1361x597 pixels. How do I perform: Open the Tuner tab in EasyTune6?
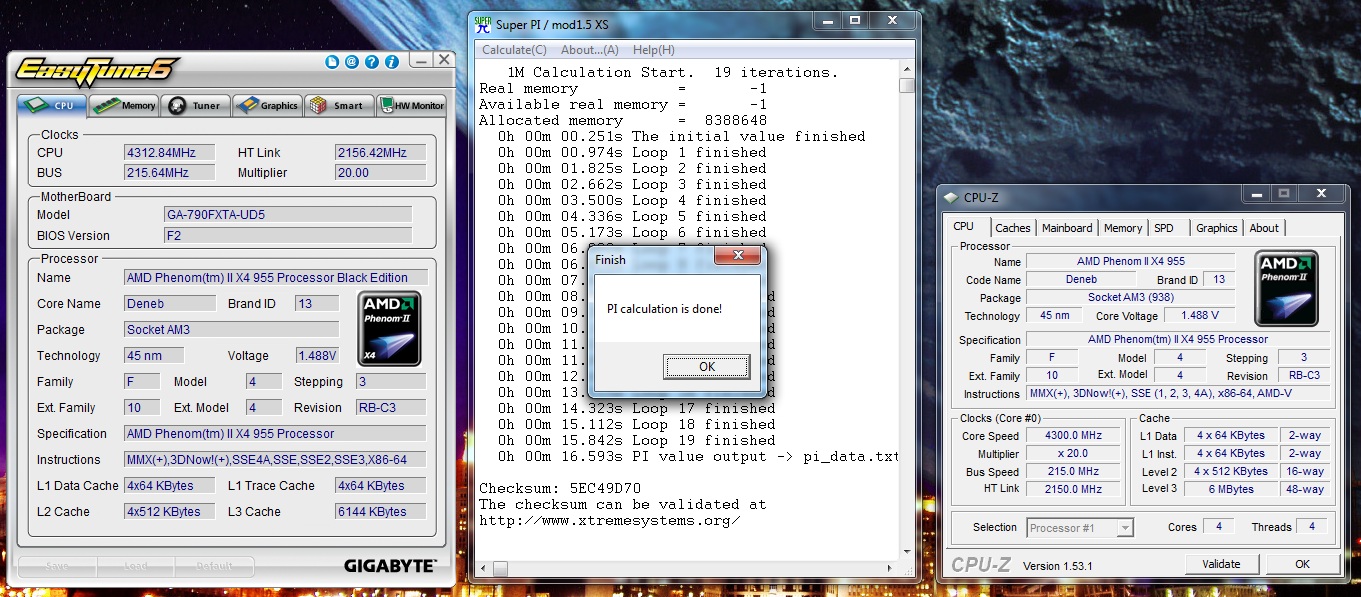196,105
